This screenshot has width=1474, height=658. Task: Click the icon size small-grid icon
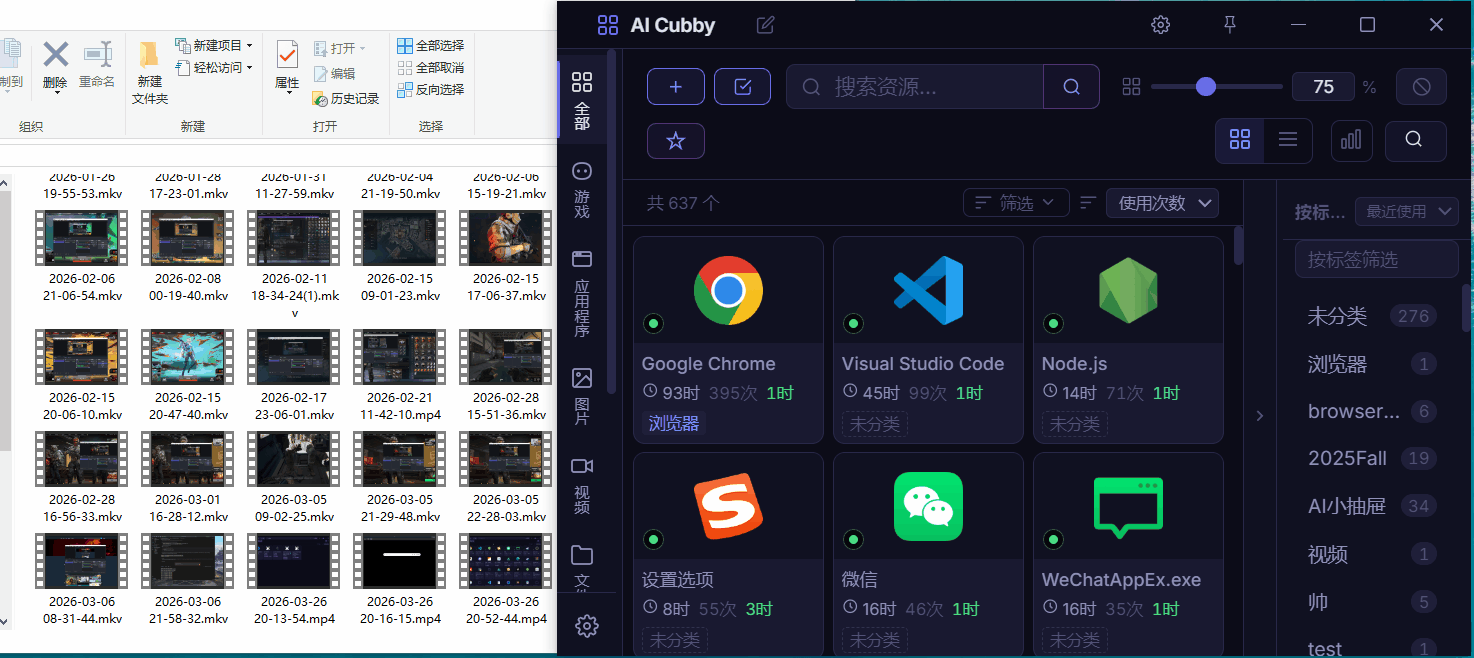[1131, 87]
